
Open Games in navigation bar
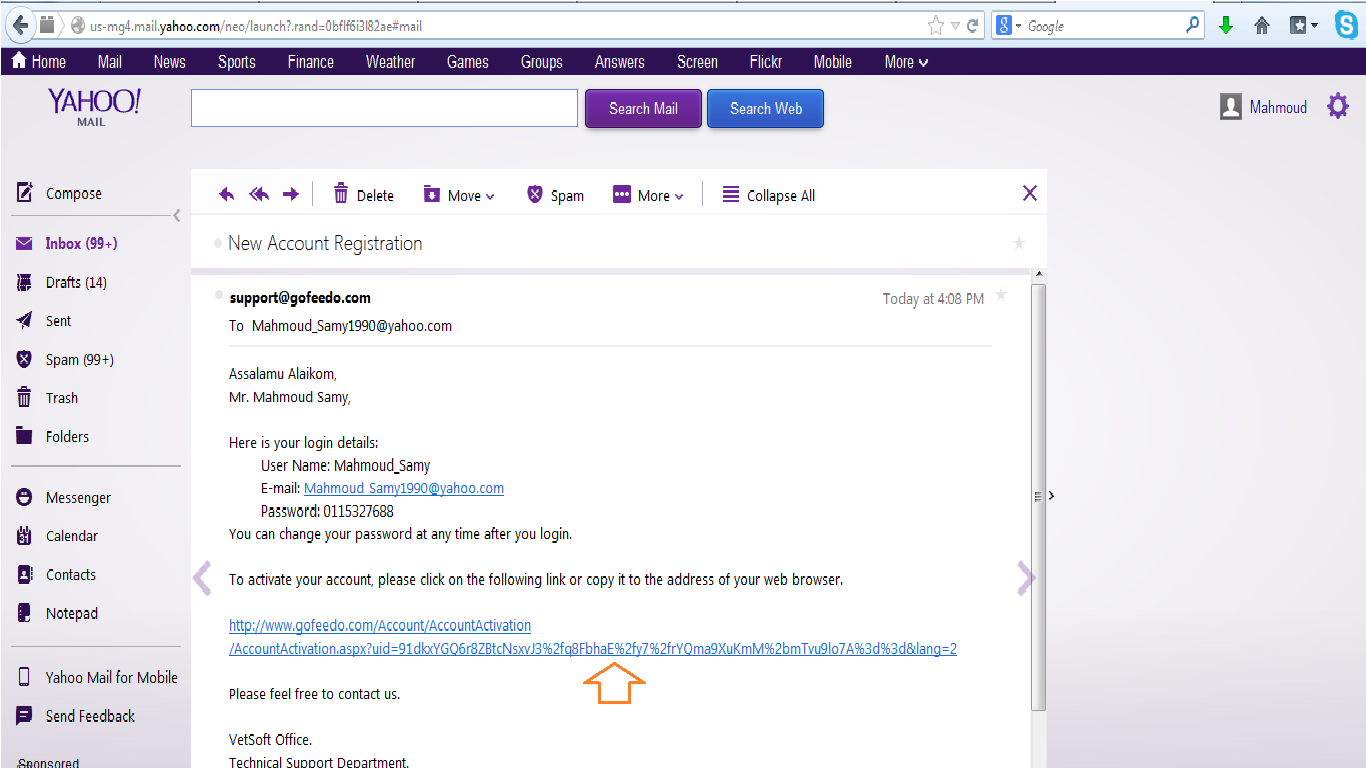click(468, 62)
